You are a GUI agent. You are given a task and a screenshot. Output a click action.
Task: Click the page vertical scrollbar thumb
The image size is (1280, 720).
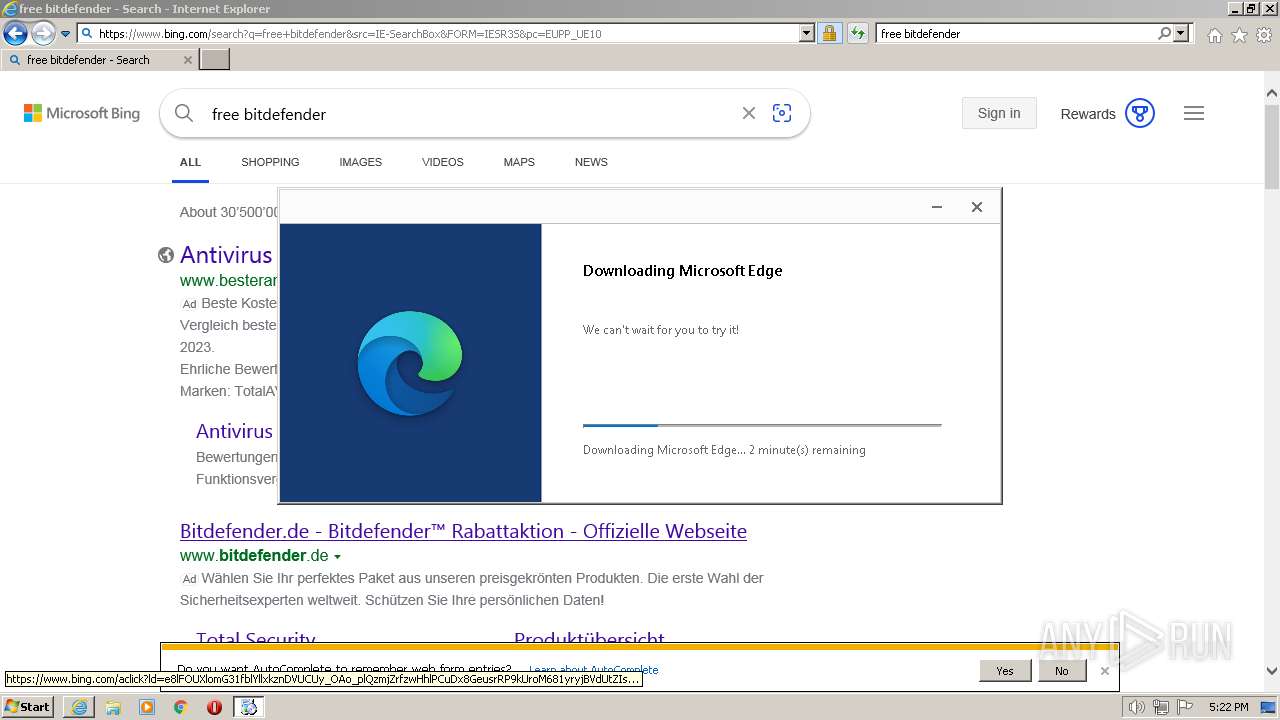1272,145
